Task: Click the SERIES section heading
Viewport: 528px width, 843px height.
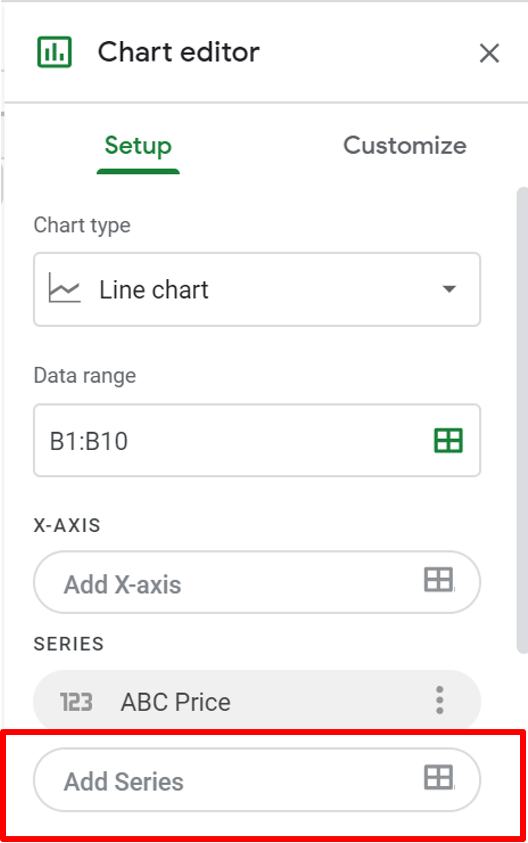Action: [68, 644]
